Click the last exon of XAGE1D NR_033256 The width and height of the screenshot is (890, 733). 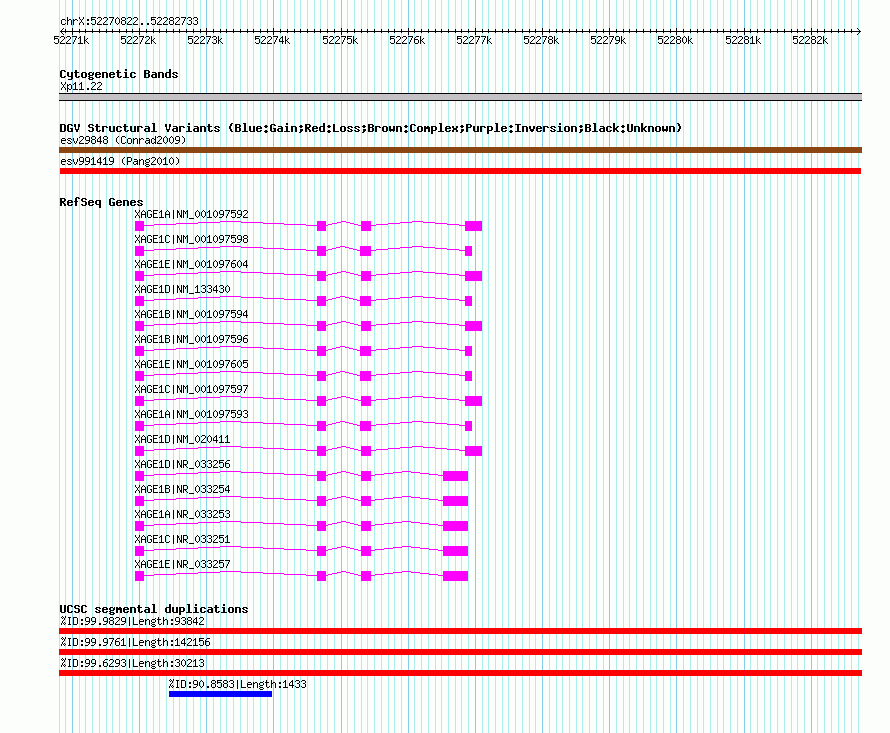coord(456,476)
